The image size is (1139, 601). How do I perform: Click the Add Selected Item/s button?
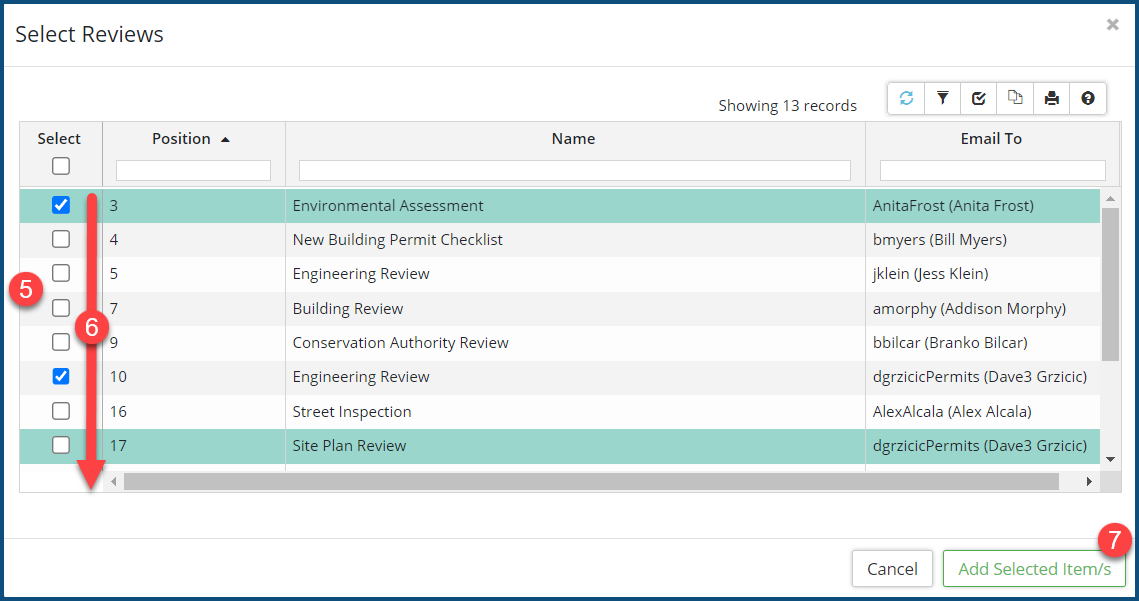1034,569
